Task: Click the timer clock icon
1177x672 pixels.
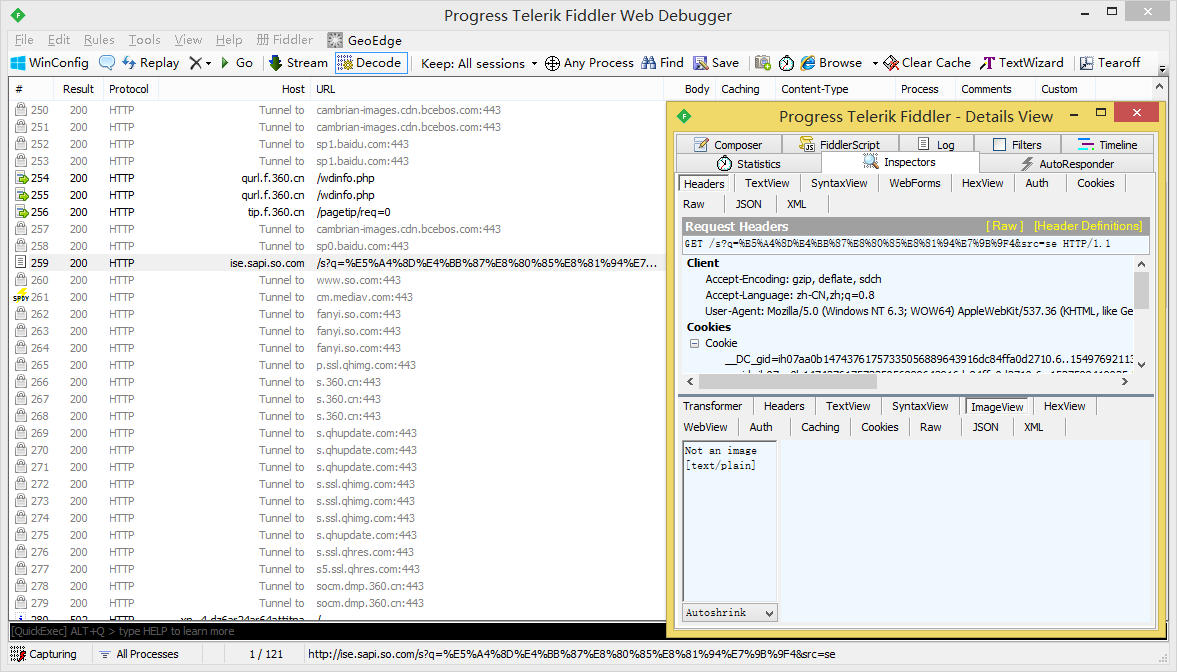Action: 786,63
